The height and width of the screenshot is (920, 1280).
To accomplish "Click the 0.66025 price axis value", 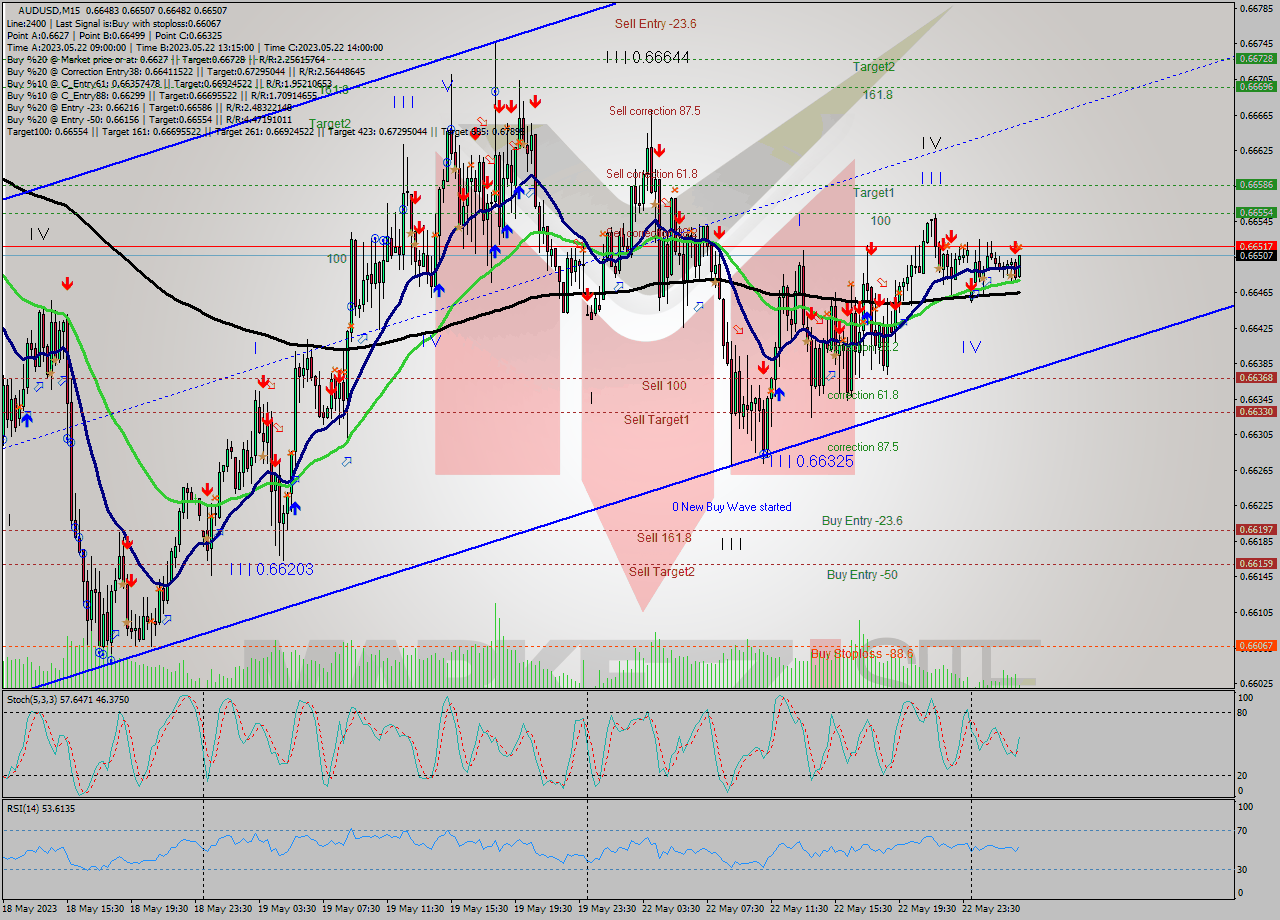I will tap(1256, 683).
